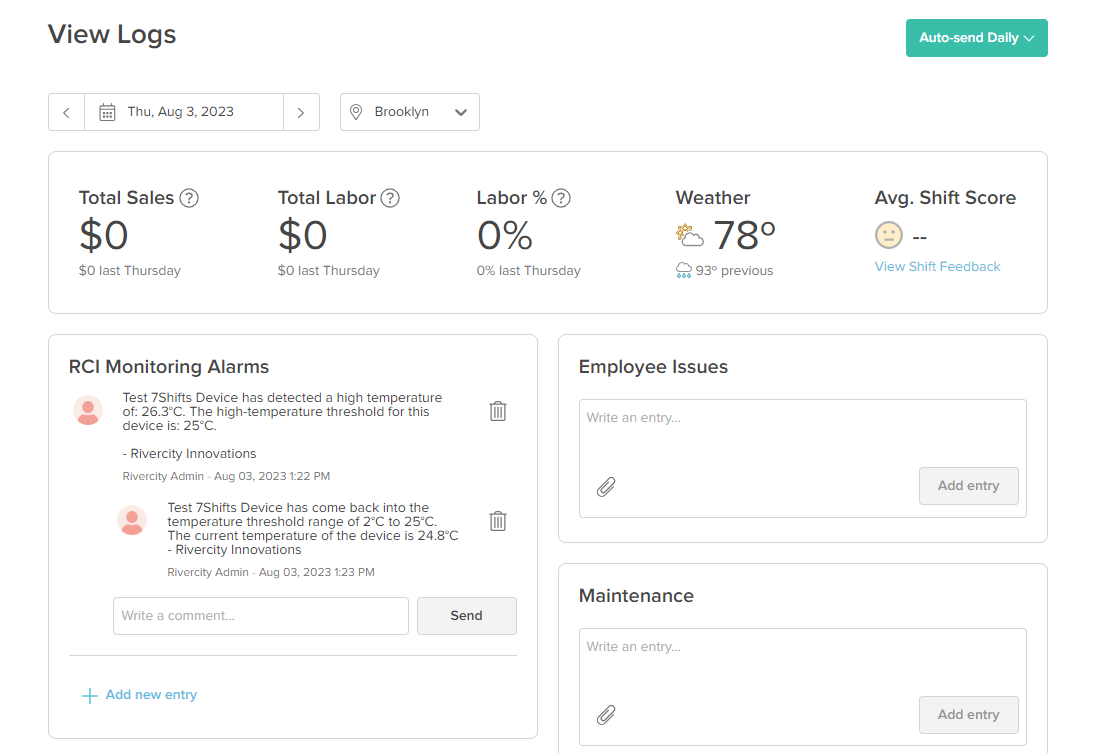Focus the Write a comment field

[x=260, y=616]
